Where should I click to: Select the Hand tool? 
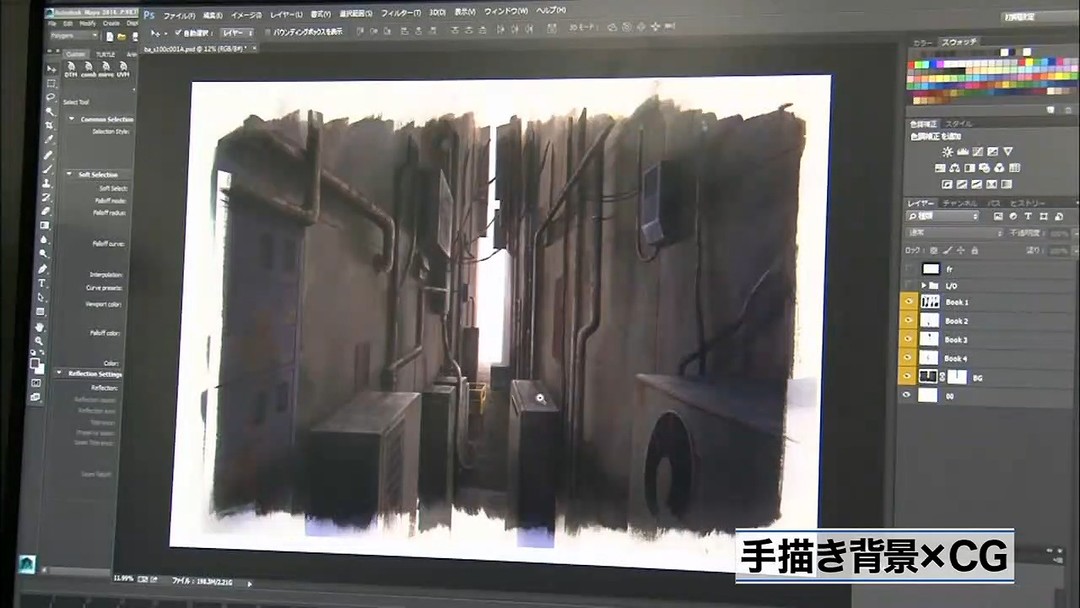40,327
